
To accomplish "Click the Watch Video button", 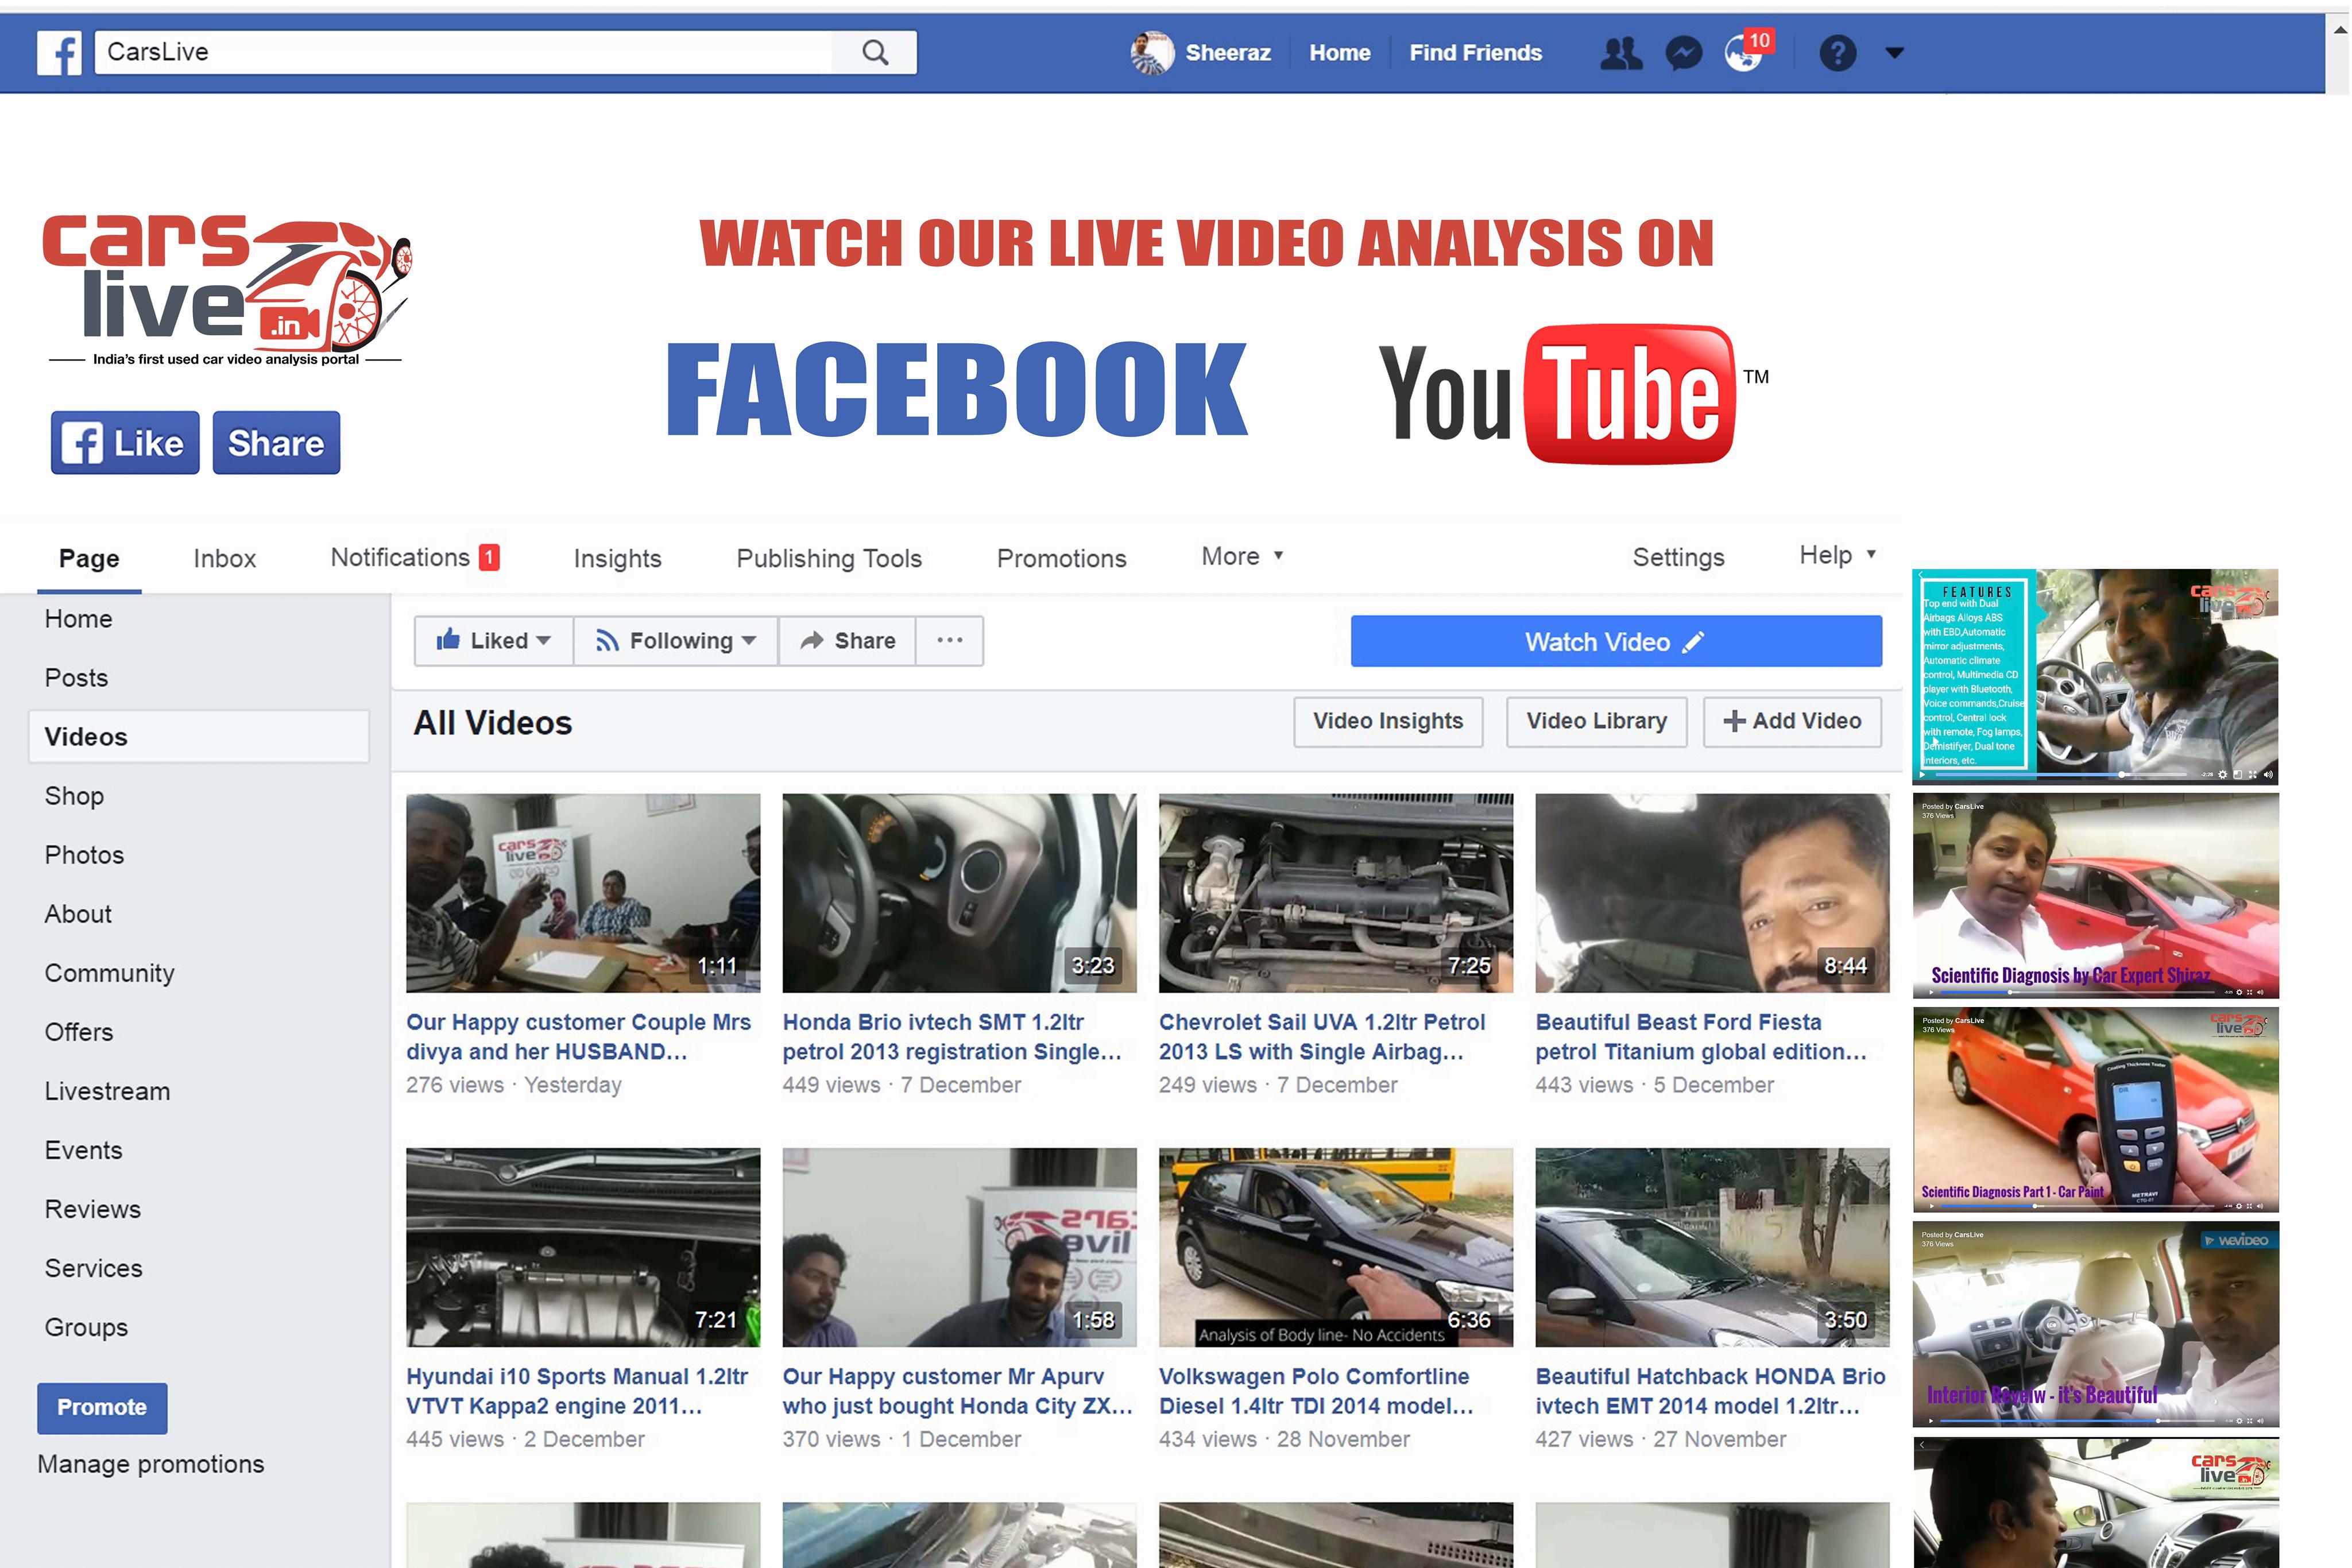I will [x=1615, y=641].
